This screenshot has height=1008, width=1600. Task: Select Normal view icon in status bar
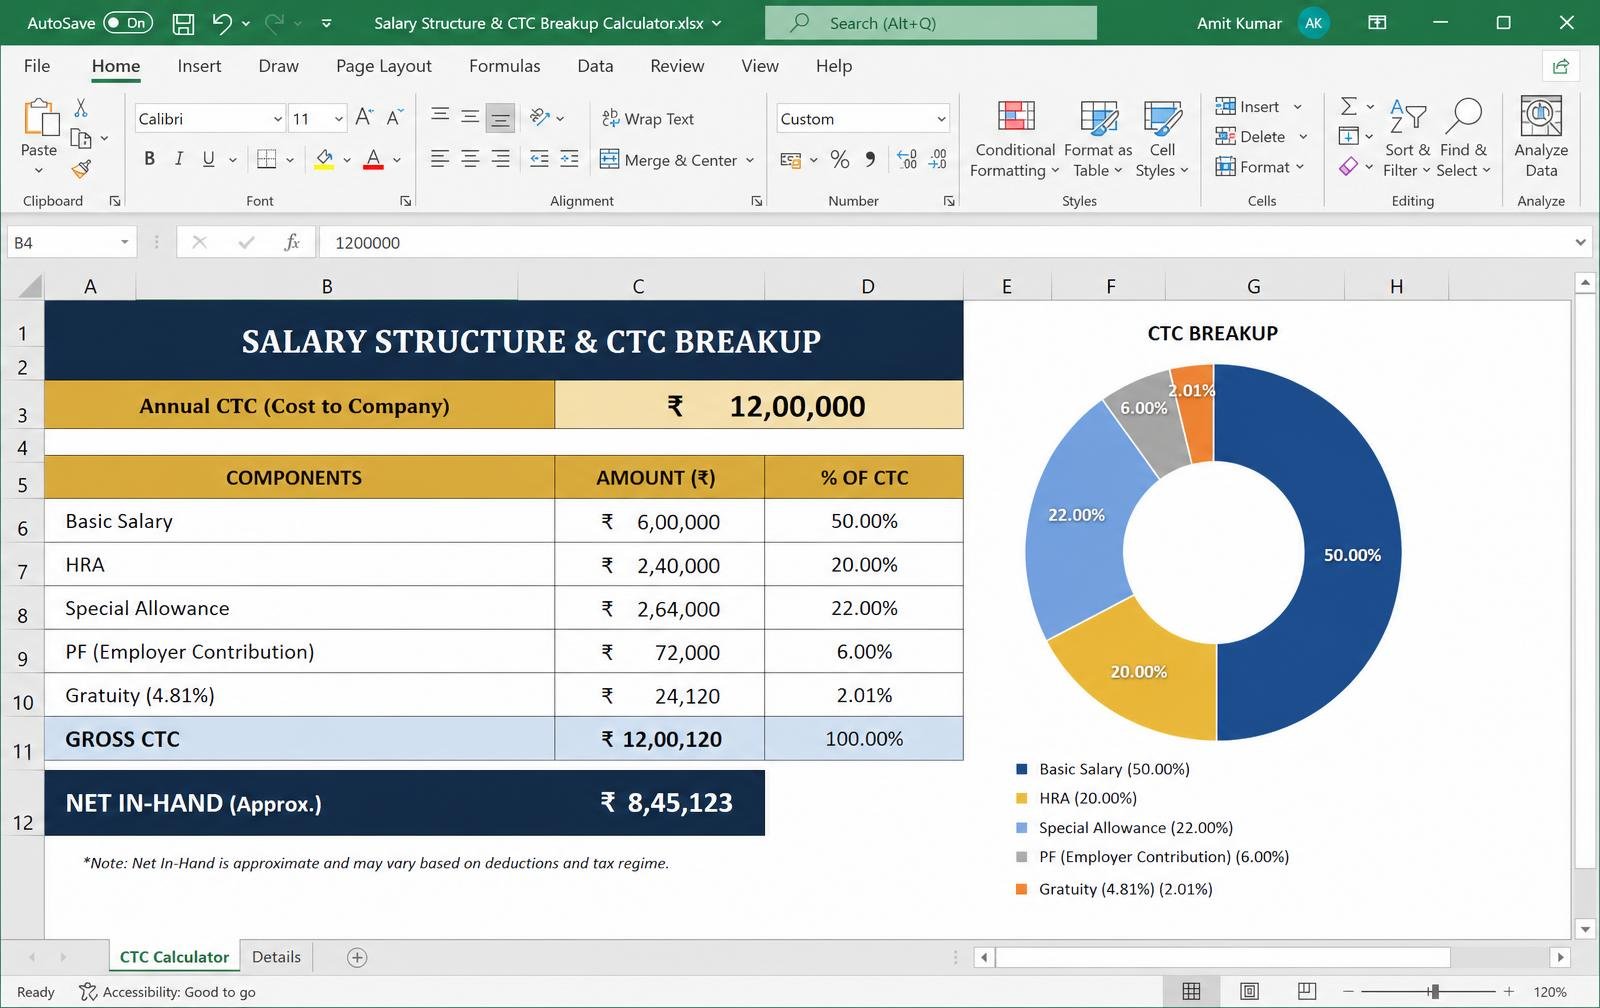click(x=1191, y=991)
